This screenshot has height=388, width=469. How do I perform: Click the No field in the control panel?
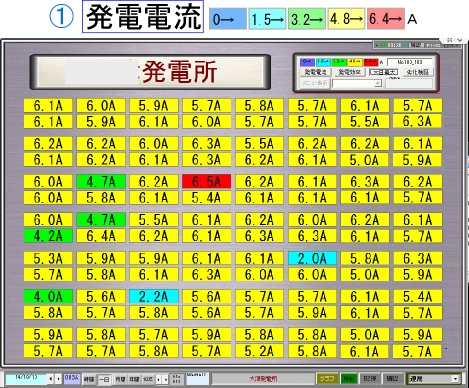(410, 62)
